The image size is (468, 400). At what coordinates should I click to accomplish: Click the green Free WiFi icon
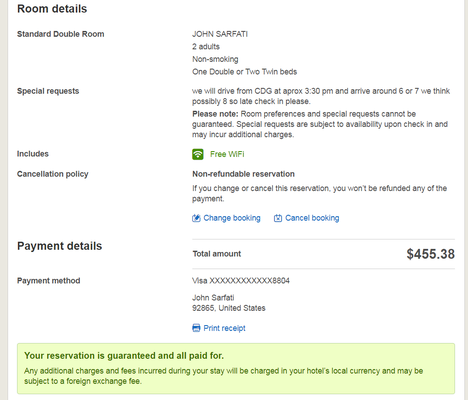198,154
